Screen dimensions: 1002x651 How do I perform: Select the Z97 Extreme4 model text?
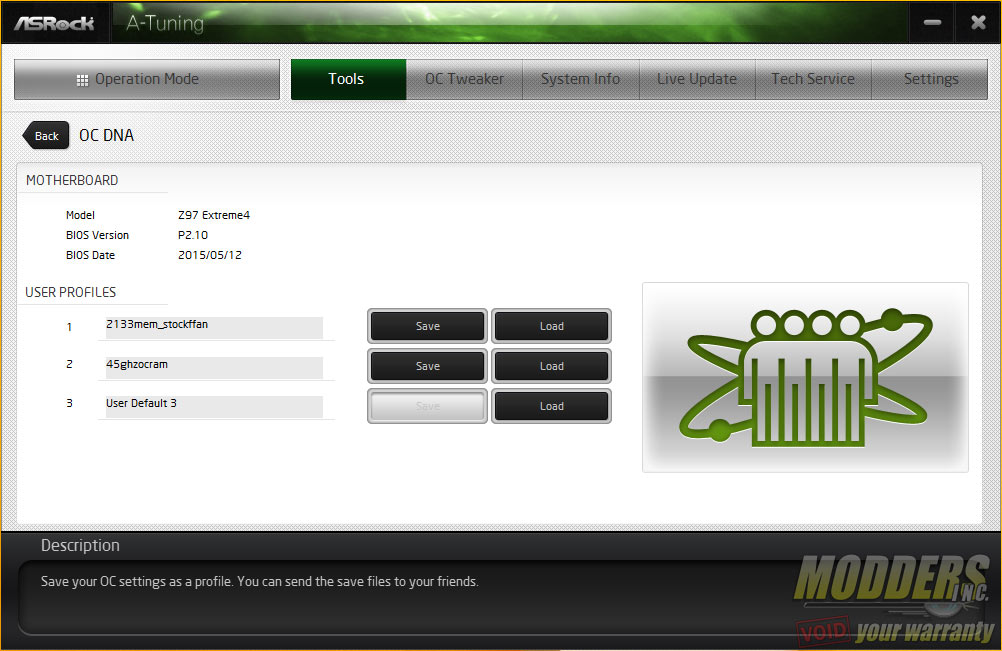click(214, 215)
